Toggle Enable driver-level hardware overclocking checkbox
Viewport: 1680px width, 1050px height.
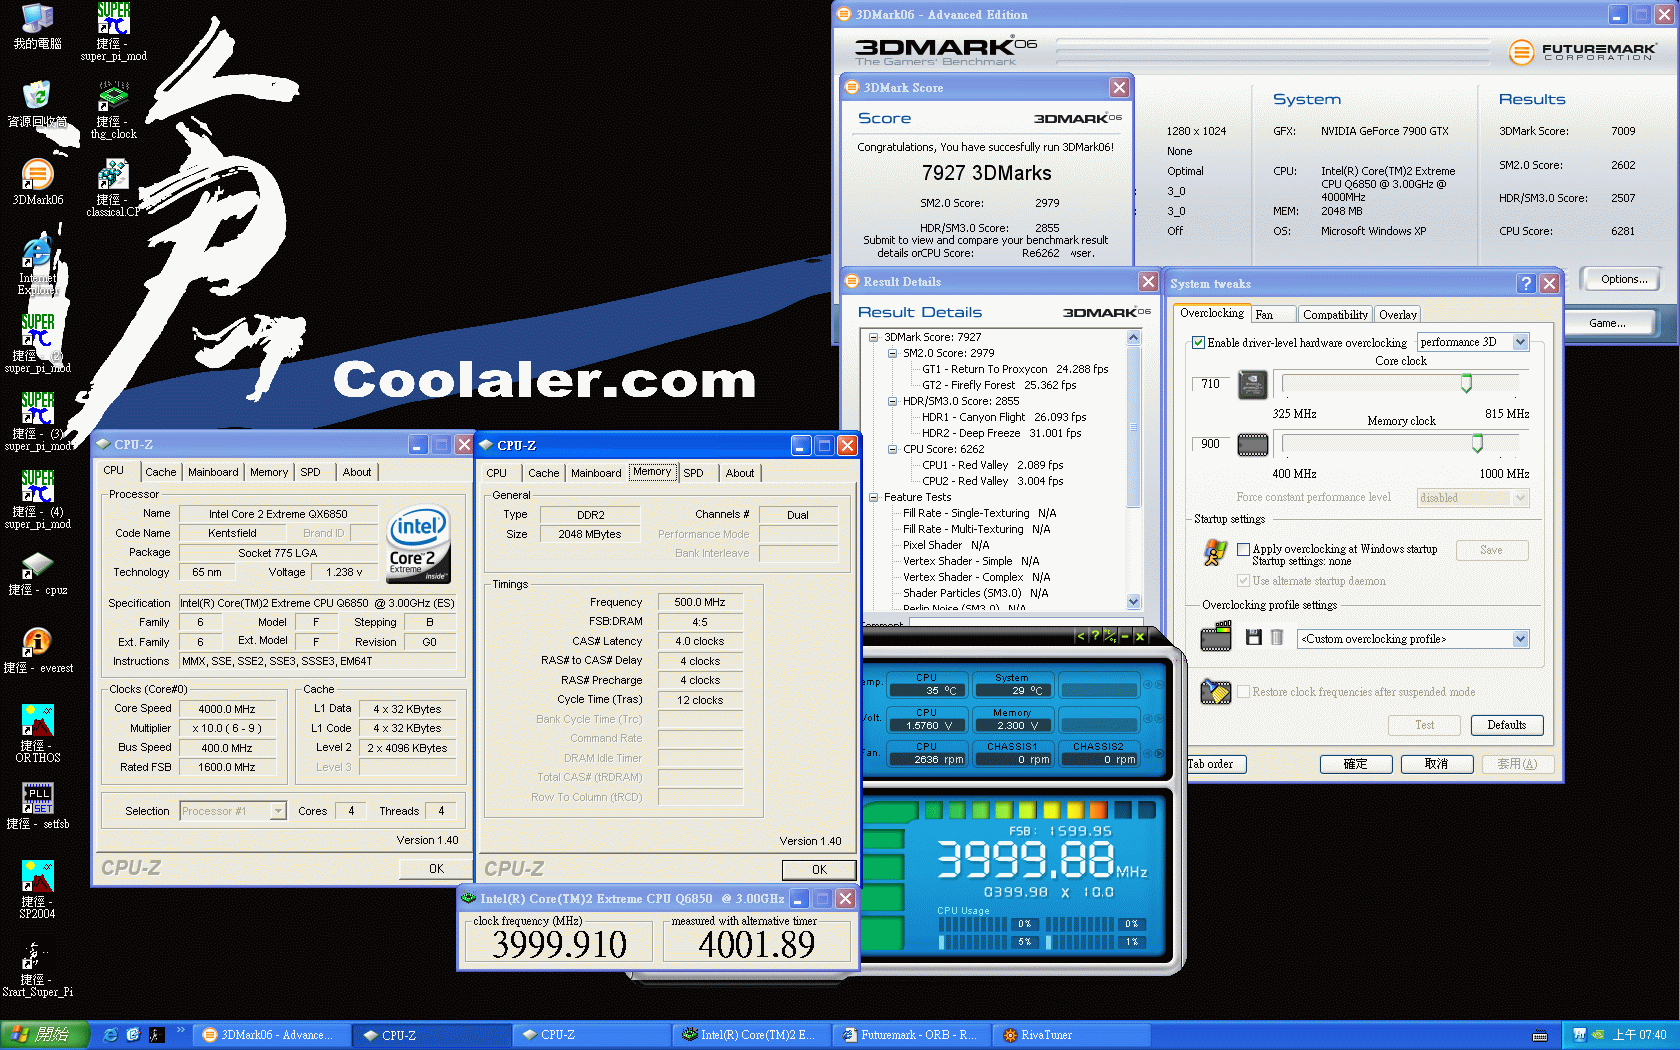(1198, 342)
